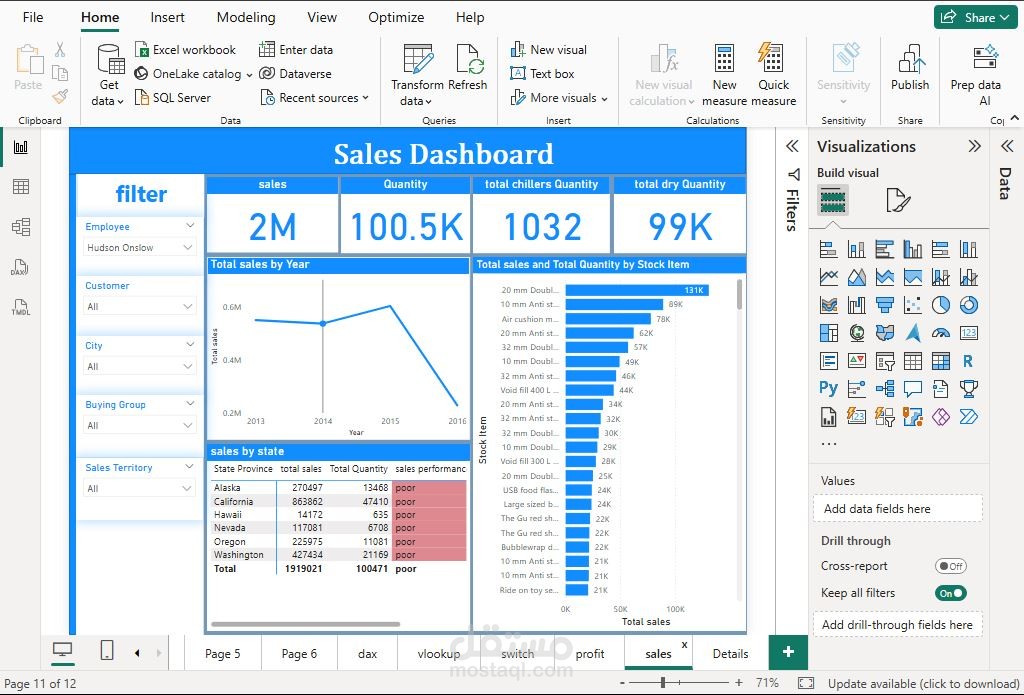Open the File menu
The width and height of the screenshot is (1024, 695).
point(33,18)
